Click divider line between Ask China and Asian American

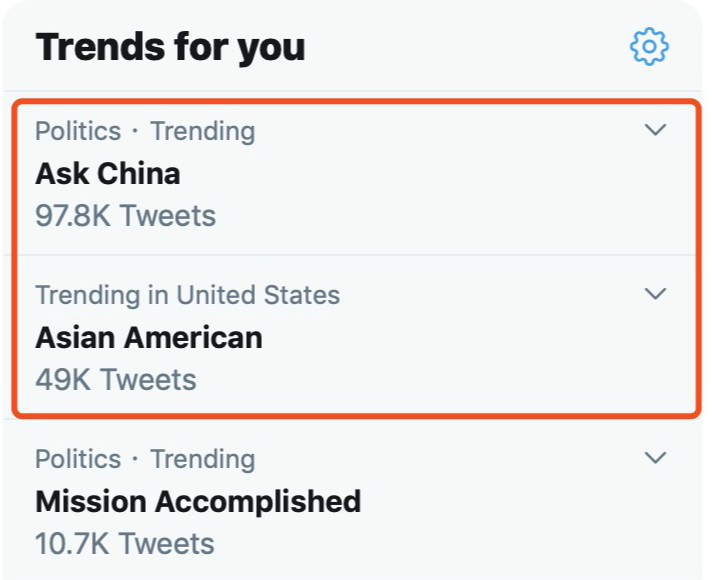click(355, 255)
